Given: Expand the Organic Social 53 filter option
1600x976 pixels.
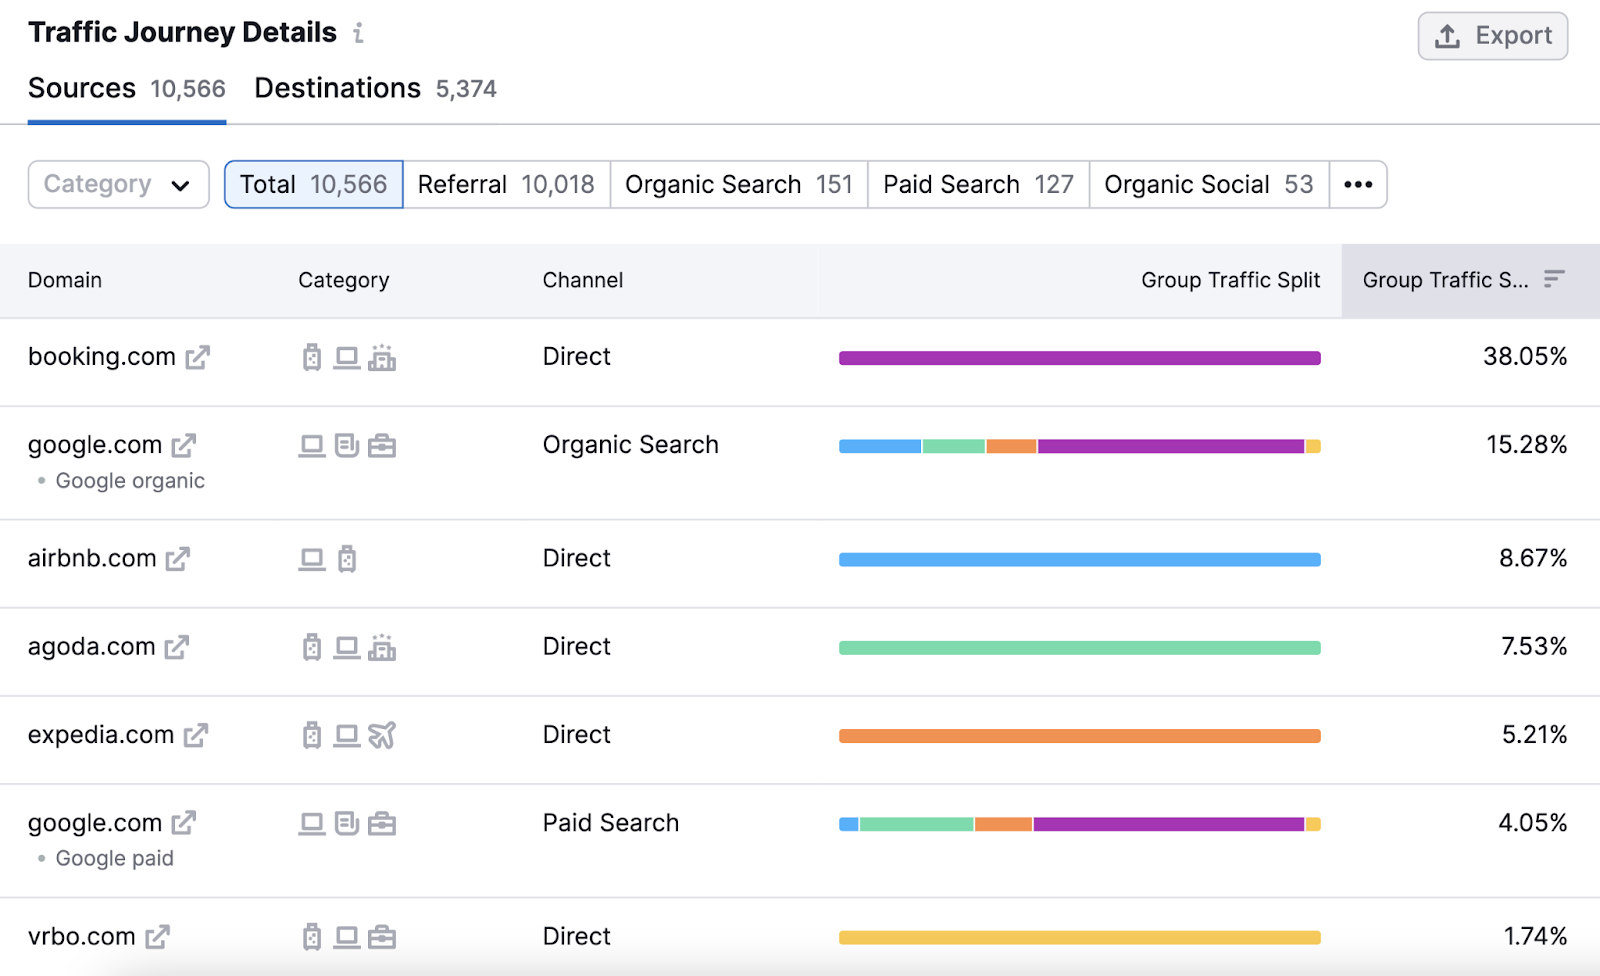Looking at the screenshot, I should (x=1208, y=184).
